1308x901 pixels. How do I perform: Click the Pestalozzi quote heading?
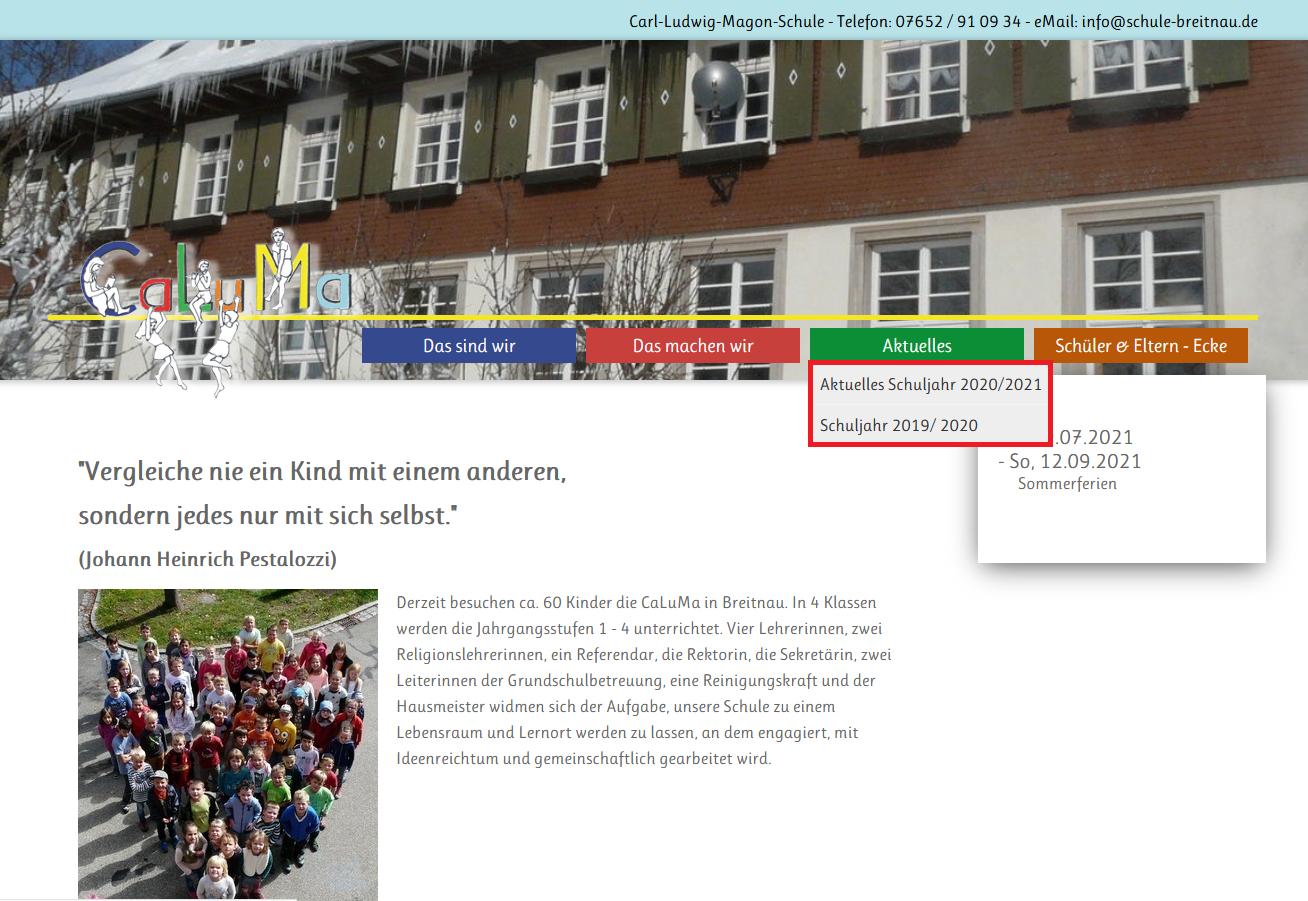(x=322, y=493)
